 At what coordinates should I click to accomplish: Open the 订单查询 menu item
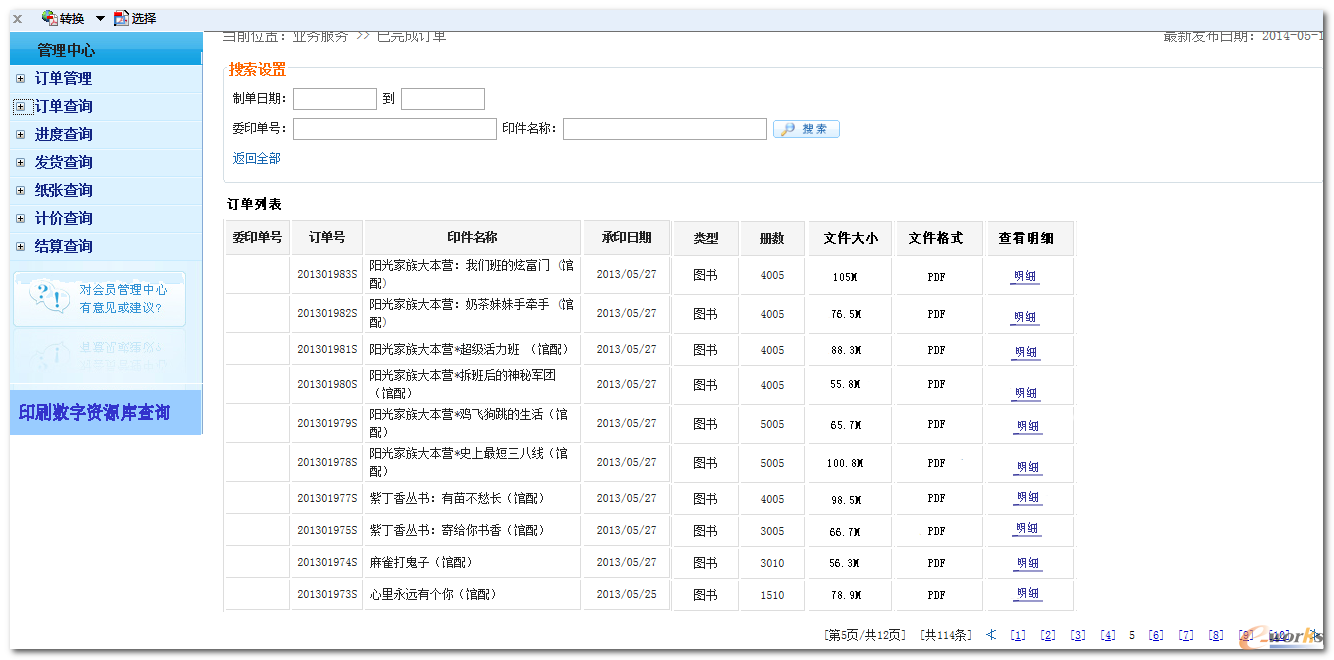[x=64, y=106]
